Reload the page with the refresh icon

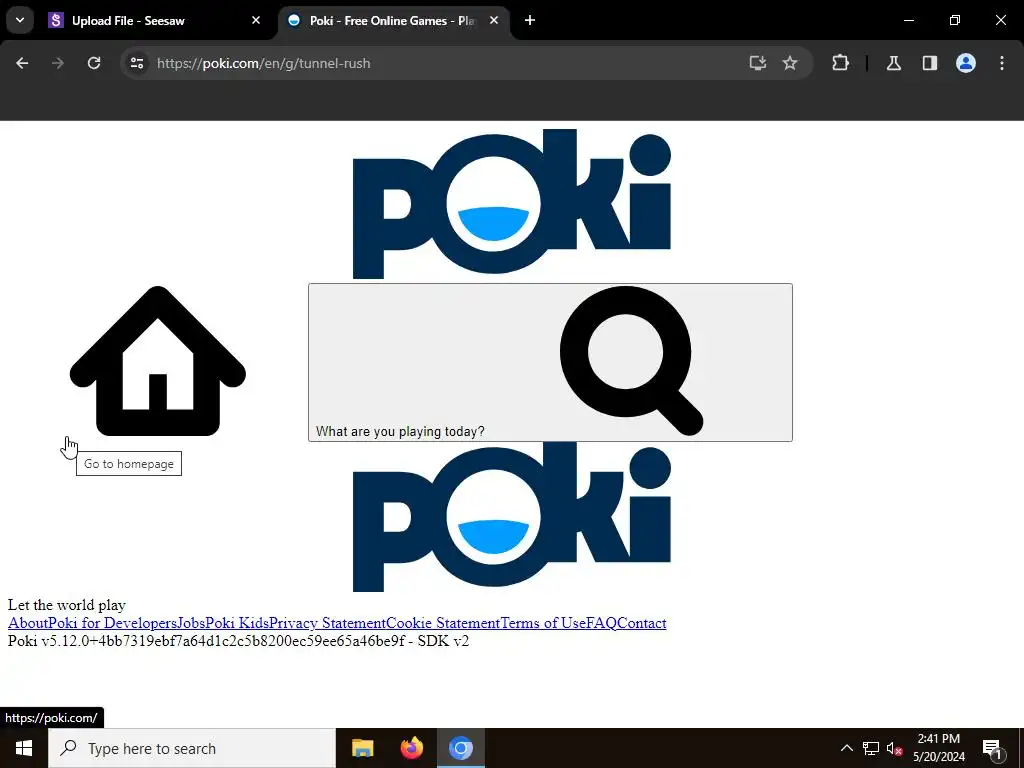click(x=94, y=63)
